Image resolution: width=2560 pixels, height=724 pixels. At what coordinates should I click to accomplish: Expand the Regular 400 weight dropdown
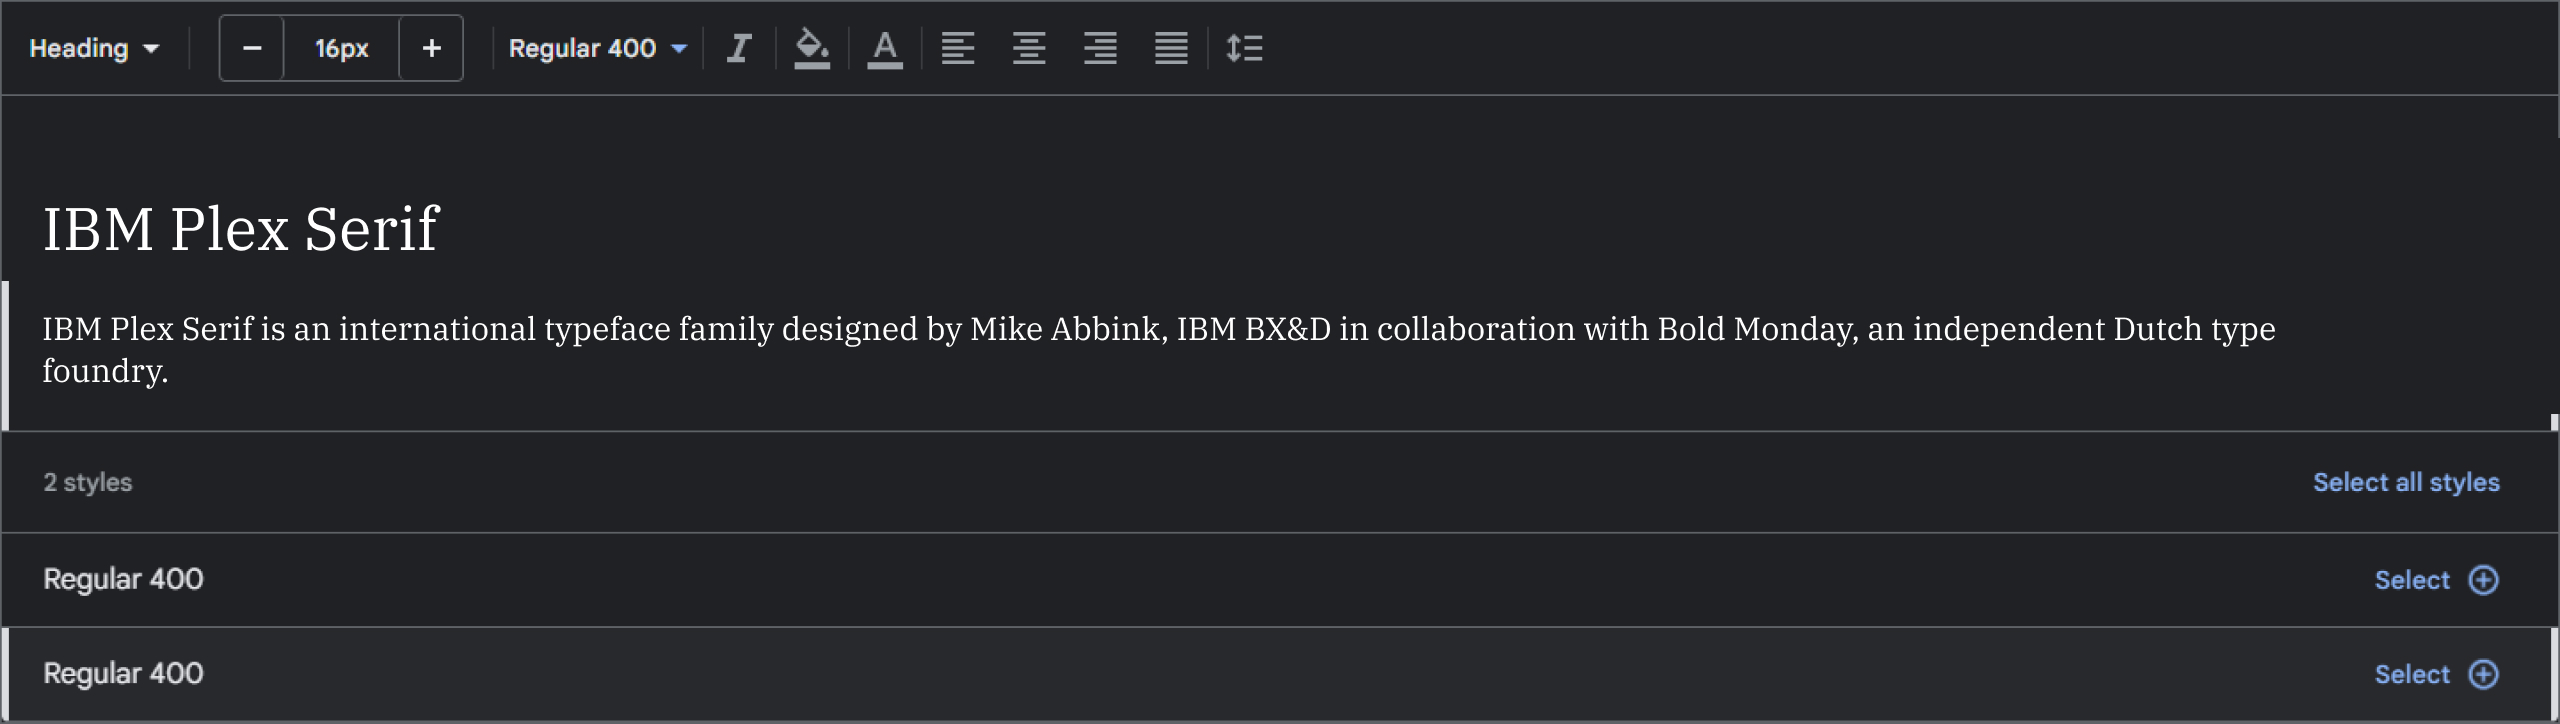597,48
